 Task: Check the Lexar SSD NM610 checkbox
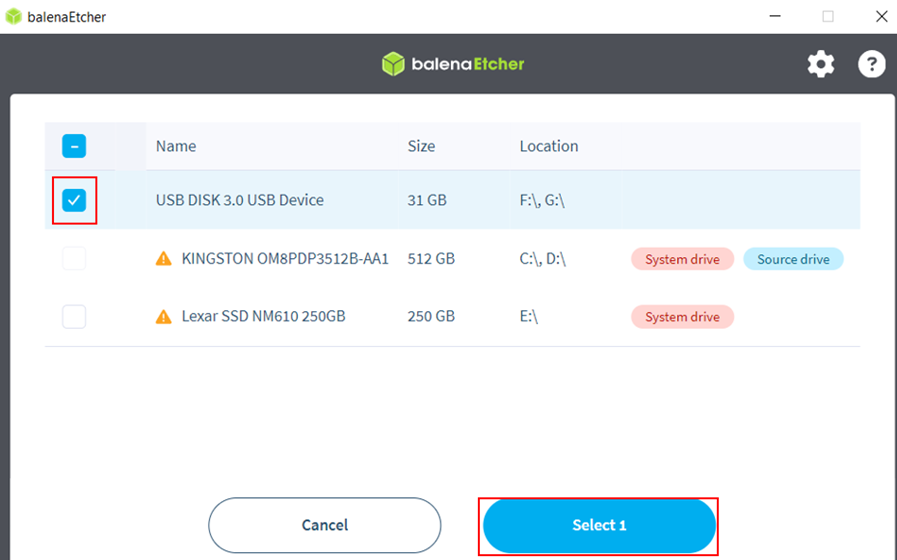pyautogui.click(x=74, y=317)
